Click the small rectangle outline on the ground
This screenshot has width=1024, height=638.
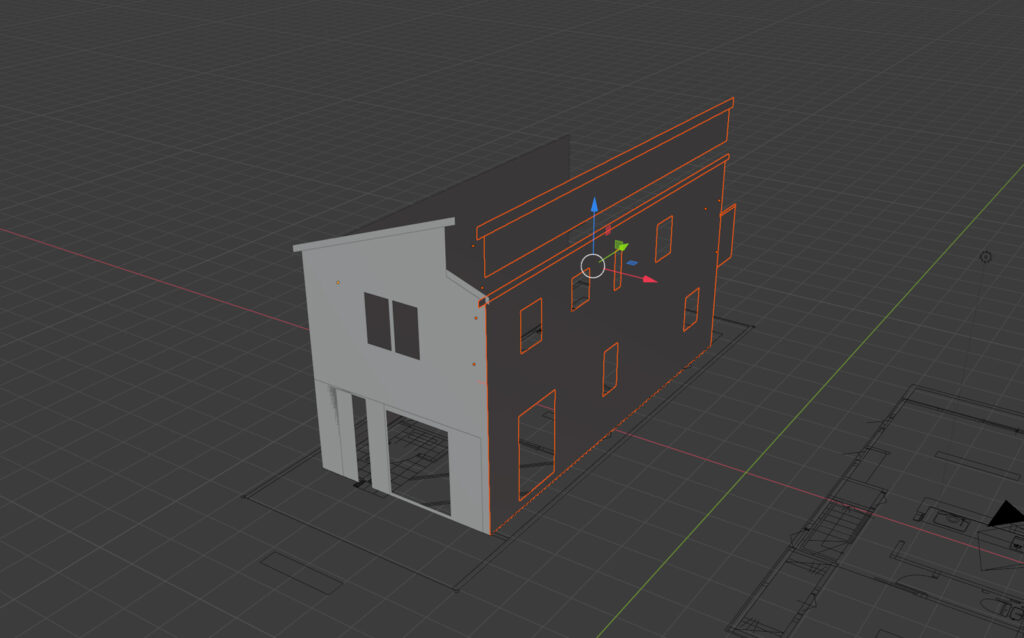click(301, 572)
